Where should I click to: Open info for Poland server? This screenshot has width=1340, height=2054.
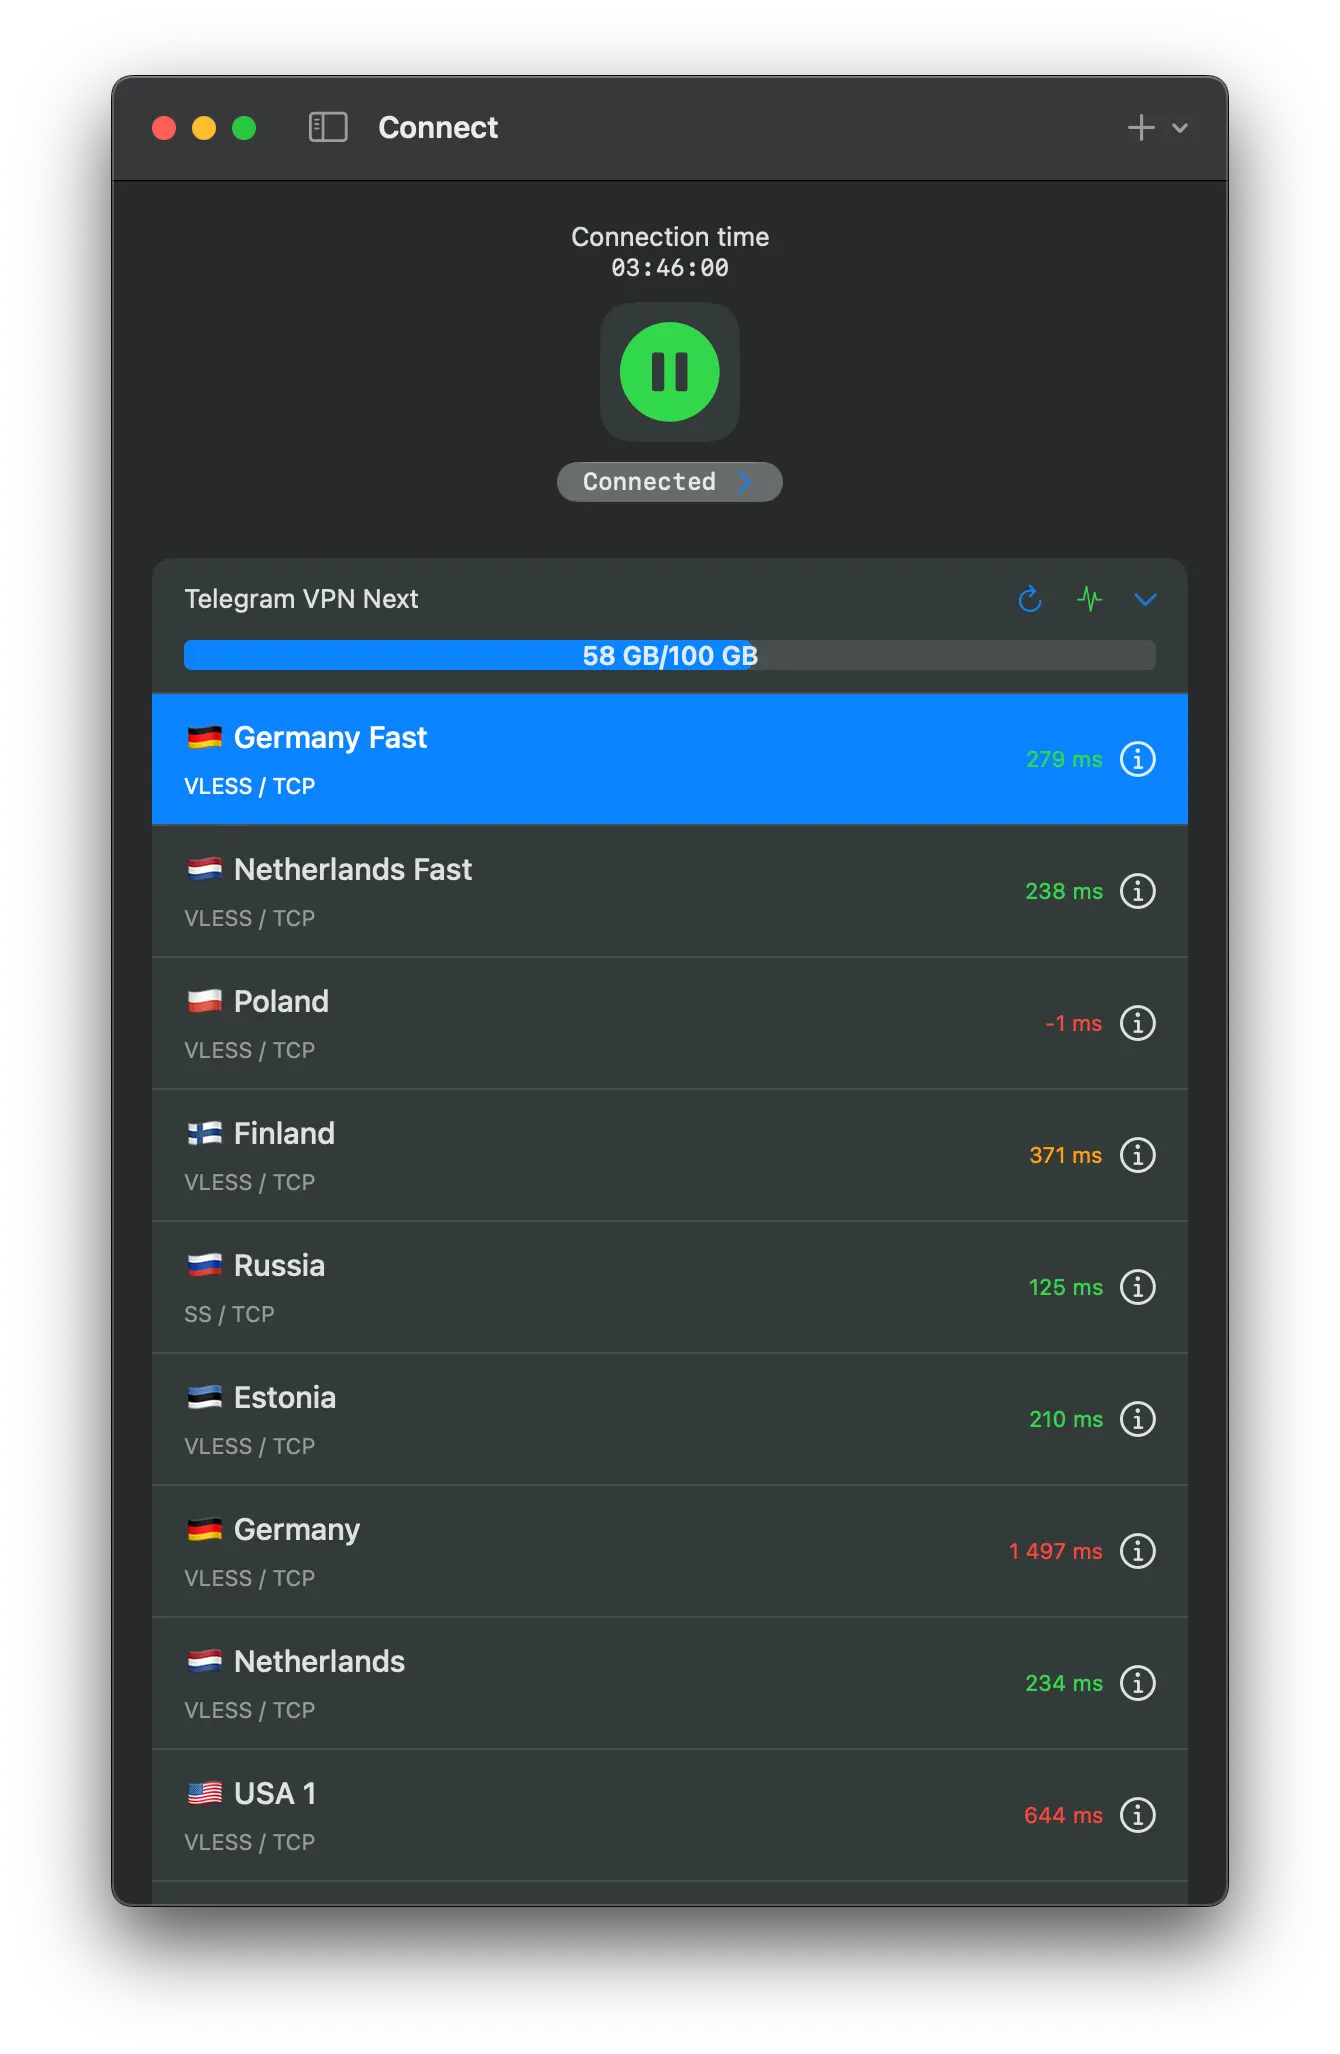tap(1138, 1023)
